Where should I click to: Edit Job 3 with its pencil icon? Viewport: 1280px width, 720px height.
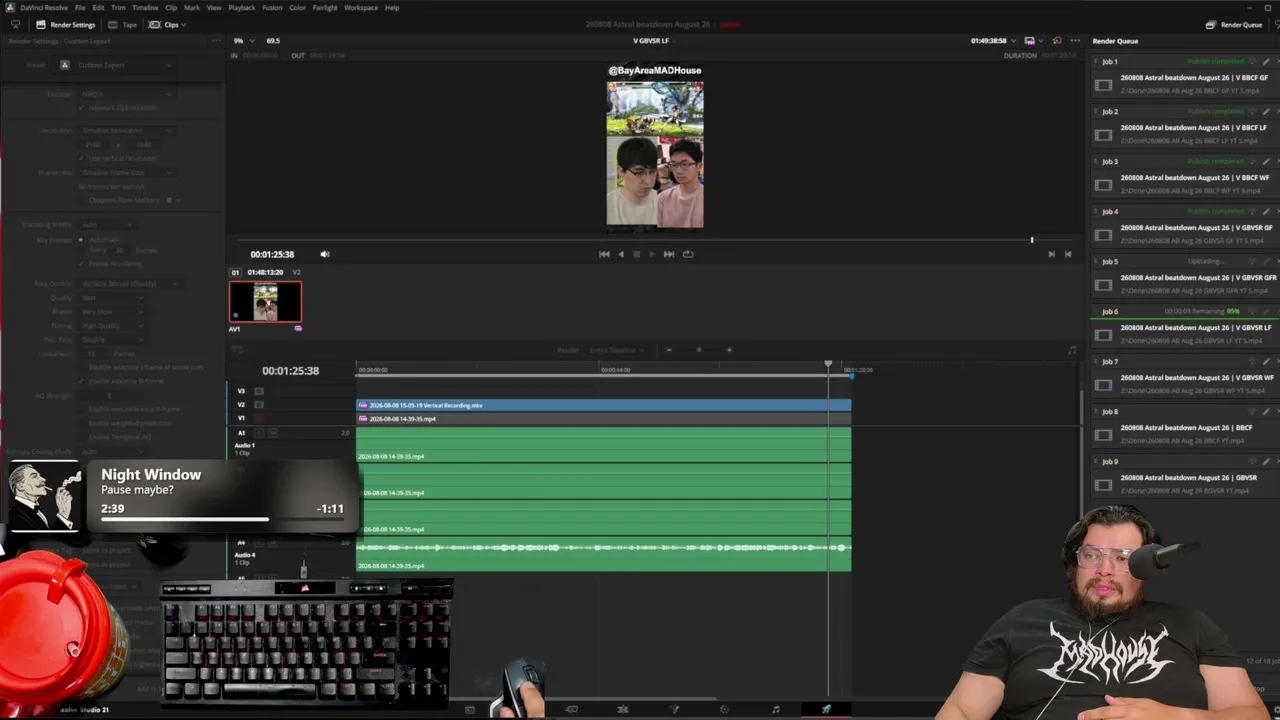click(1266, 162)
